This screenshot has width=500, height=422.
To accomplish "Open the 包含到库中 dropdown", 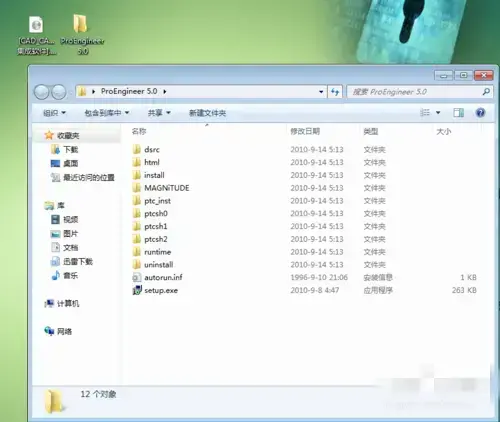I will tap(107, 113).
